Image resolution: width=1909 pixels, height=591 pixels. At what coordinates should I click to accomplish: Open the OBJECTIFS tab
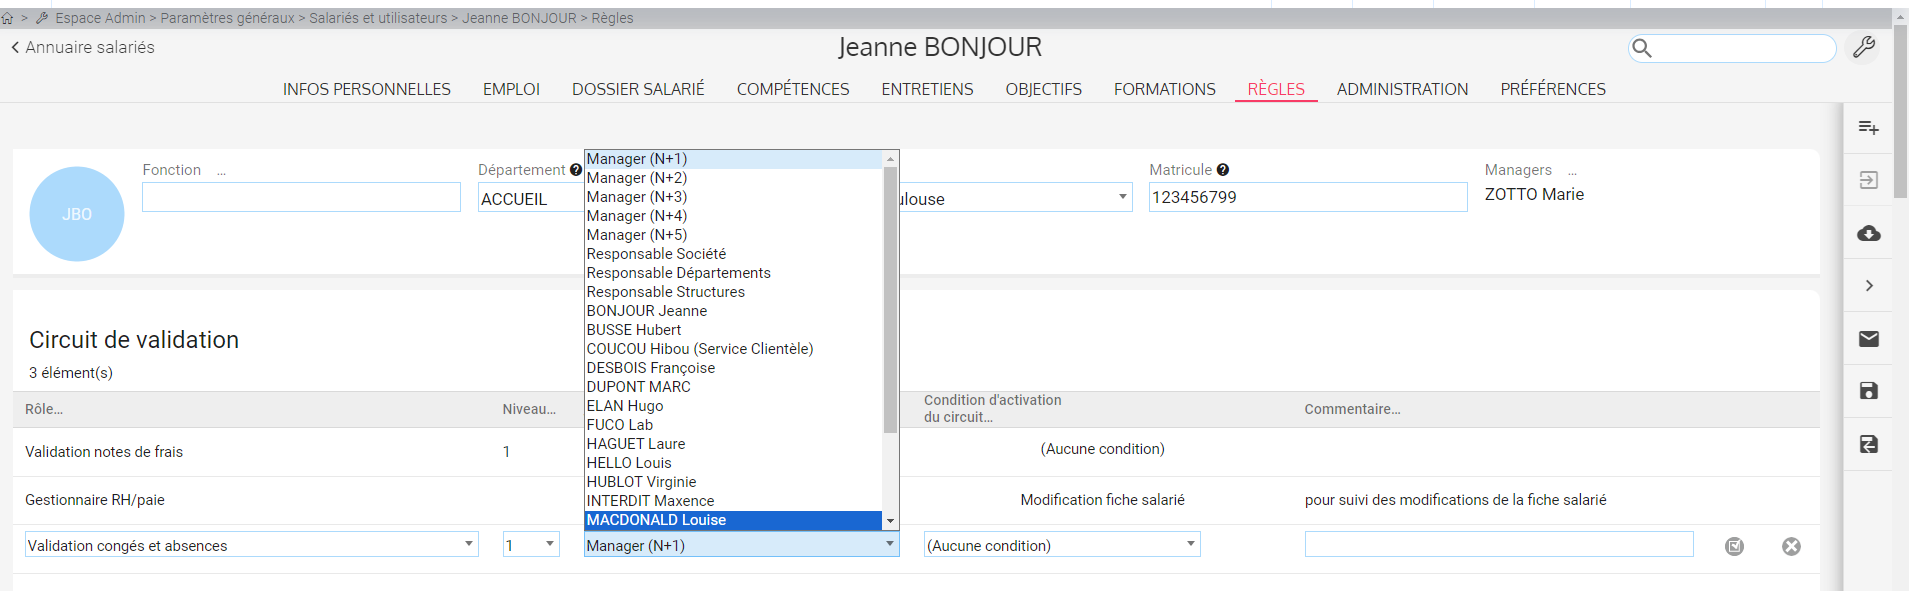click(x=1043, y=89)
